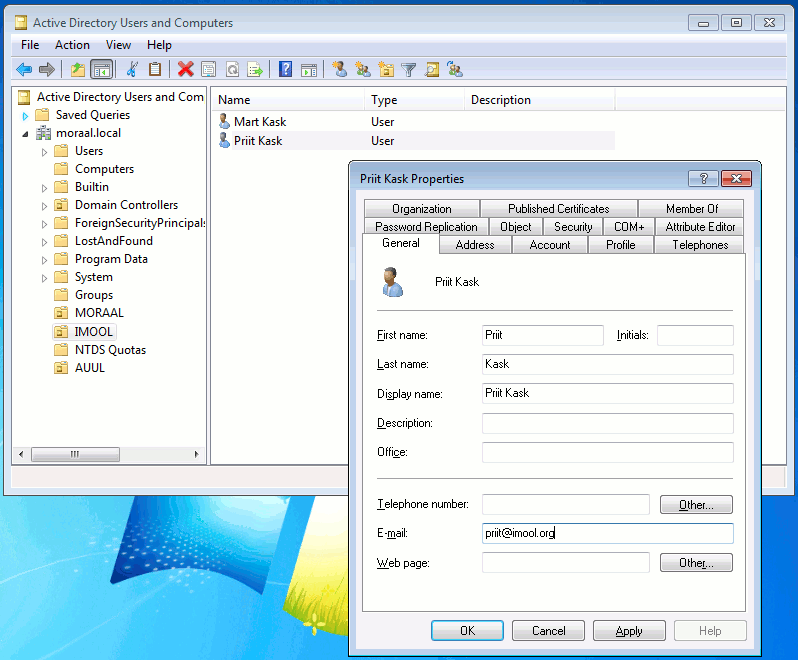Switch to the Address tab

475,245
